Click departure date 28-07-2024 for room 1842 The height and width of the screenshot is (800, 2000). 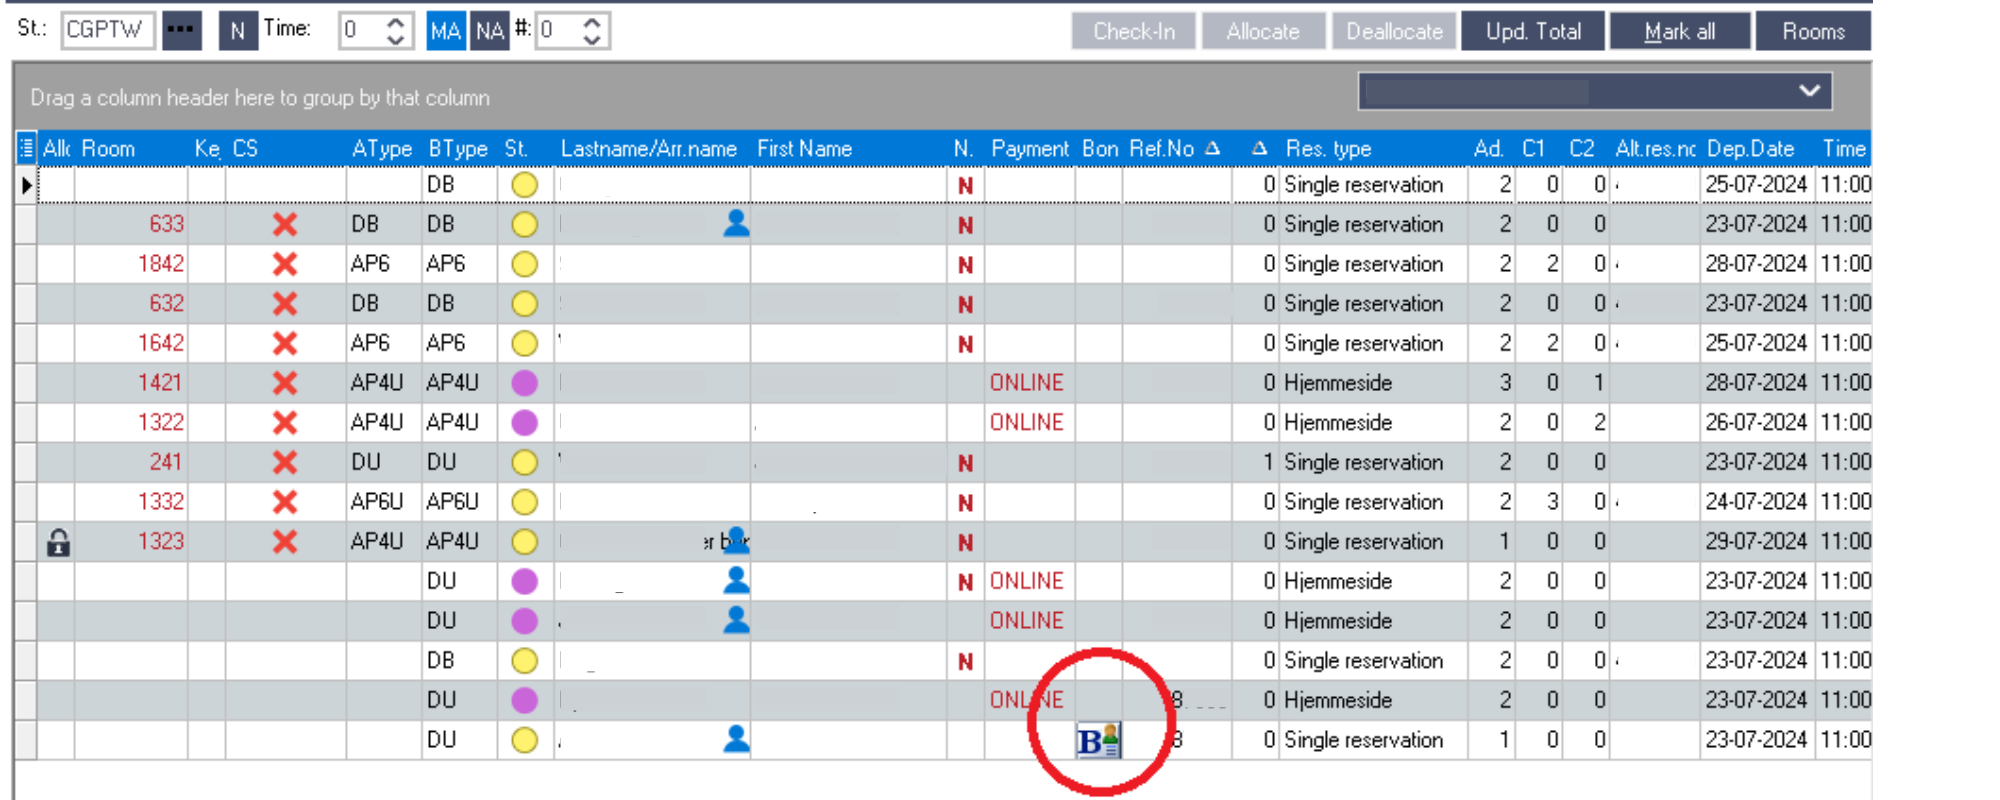click(x=1756, y=264)
